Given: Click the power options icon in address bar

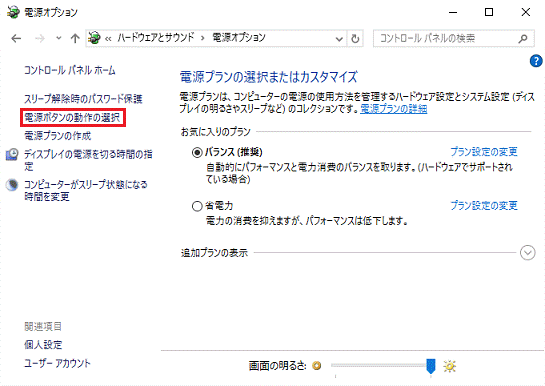Looking at the screenshot, I should point(94,38).
